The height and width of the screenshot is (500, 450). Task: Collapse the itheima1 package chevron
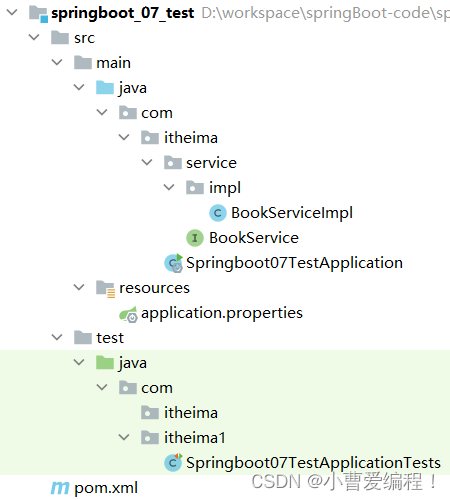[124, 437]
